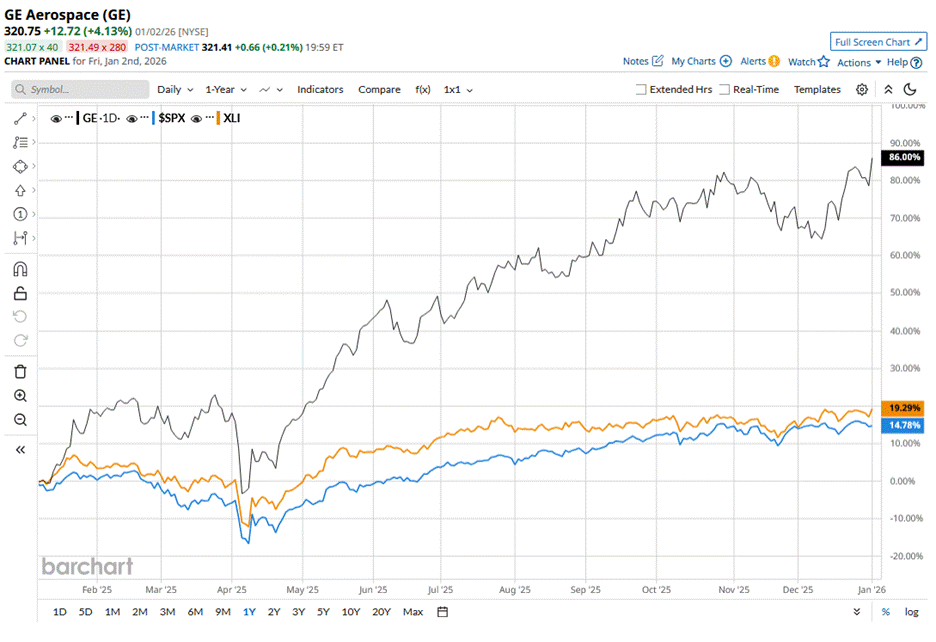Enable the Extended Hrs checkbox
The width and height of the screenshot is (936, 642).
click(x=641, y=90)
